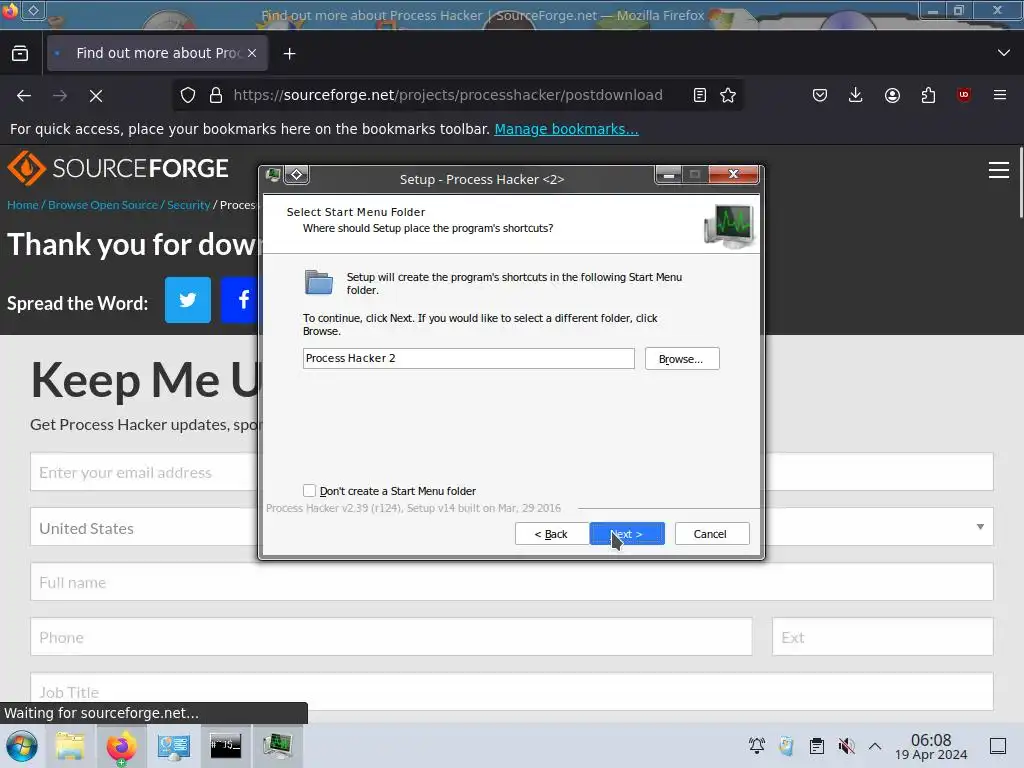Viewport: 1024px width, 768px height.
Task: Open the network computer taskbar icon
Action: (174, 746)
